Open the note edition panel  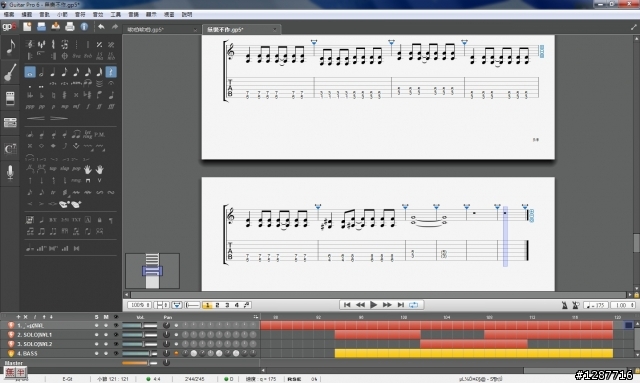pos(10,47)
